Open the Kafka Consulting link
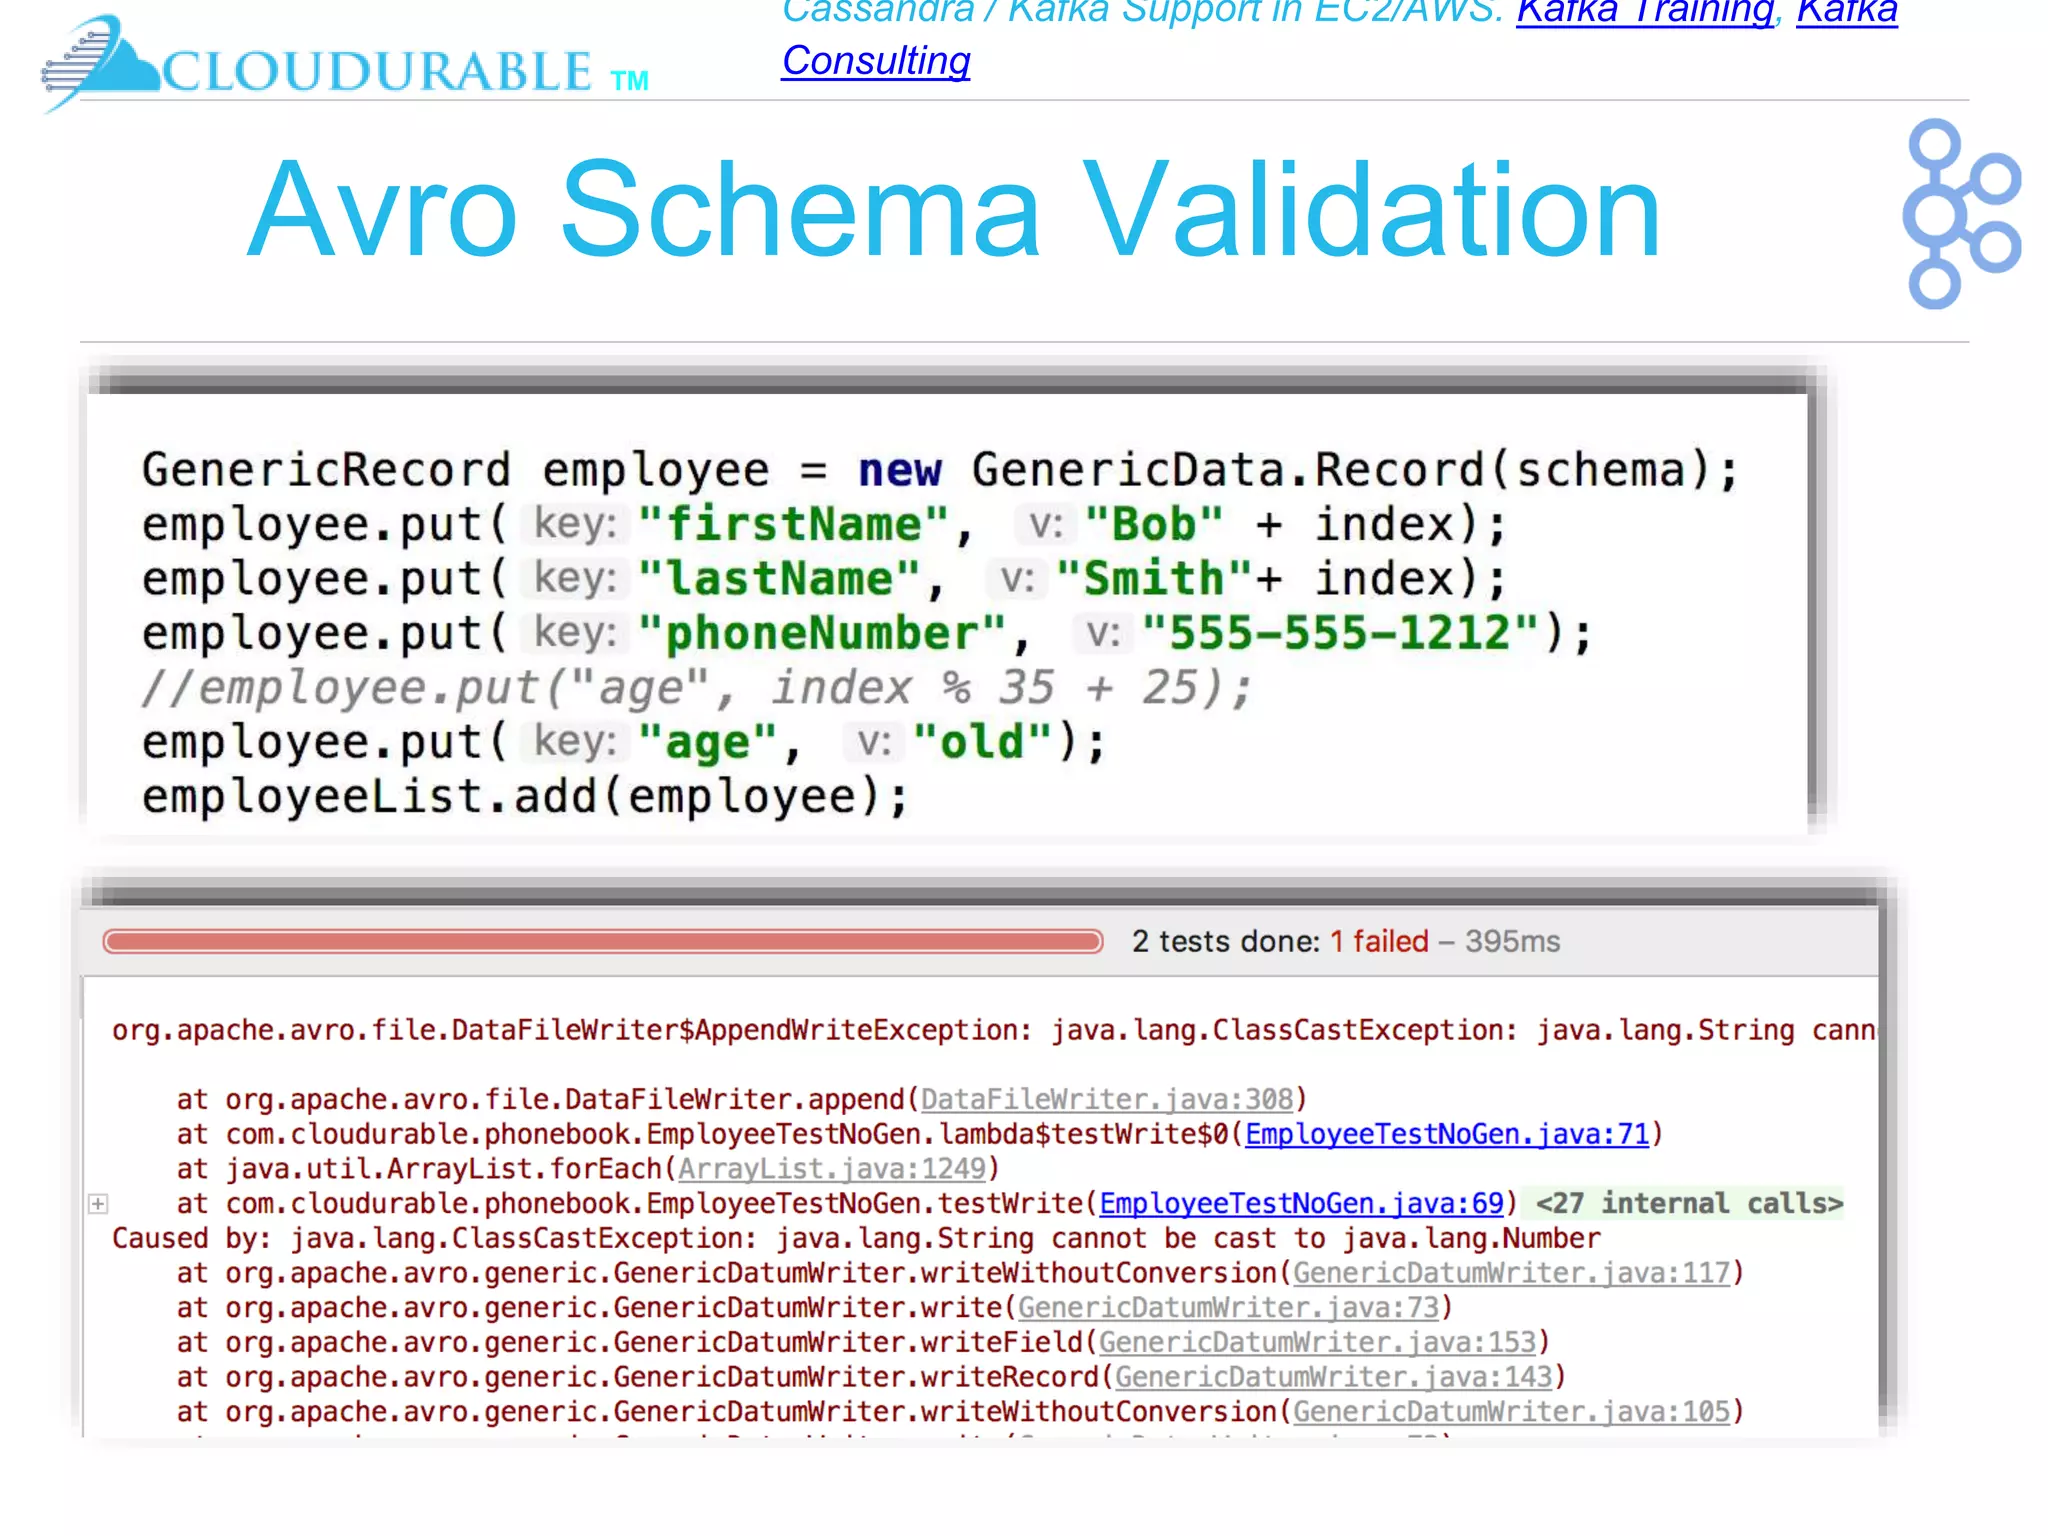 coord(876,61)
